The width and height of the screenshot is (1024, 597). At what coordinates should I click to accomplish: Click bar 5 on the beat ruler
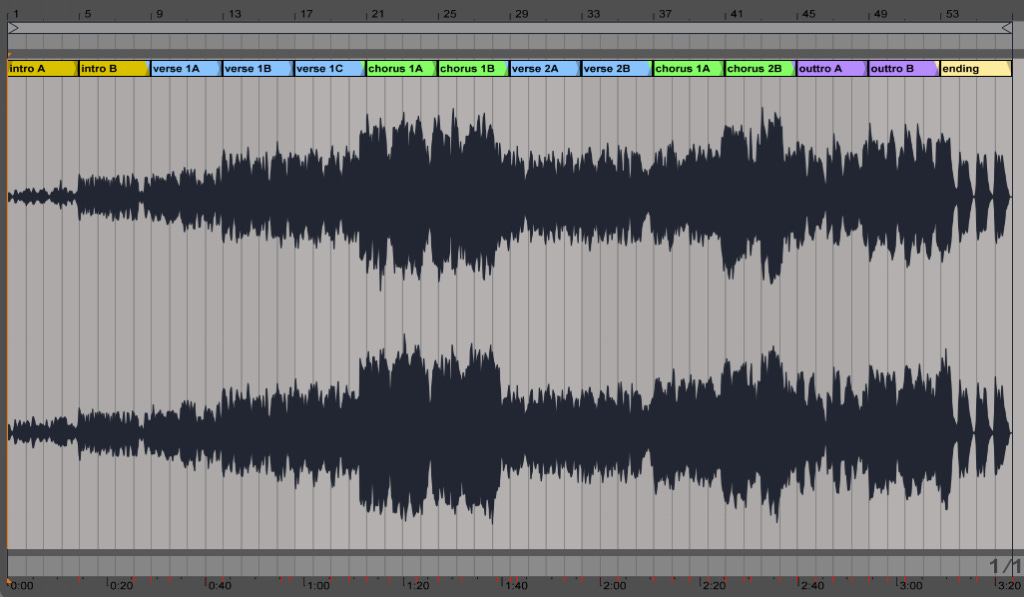[88, 14]
